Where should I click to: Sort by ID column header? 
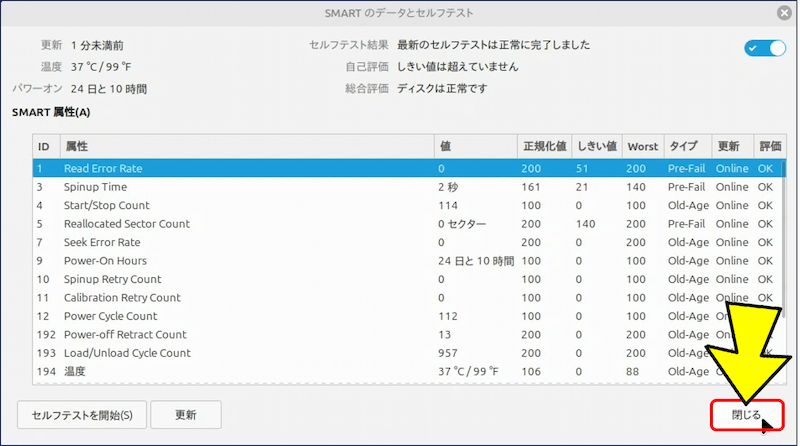pos(44,147)
